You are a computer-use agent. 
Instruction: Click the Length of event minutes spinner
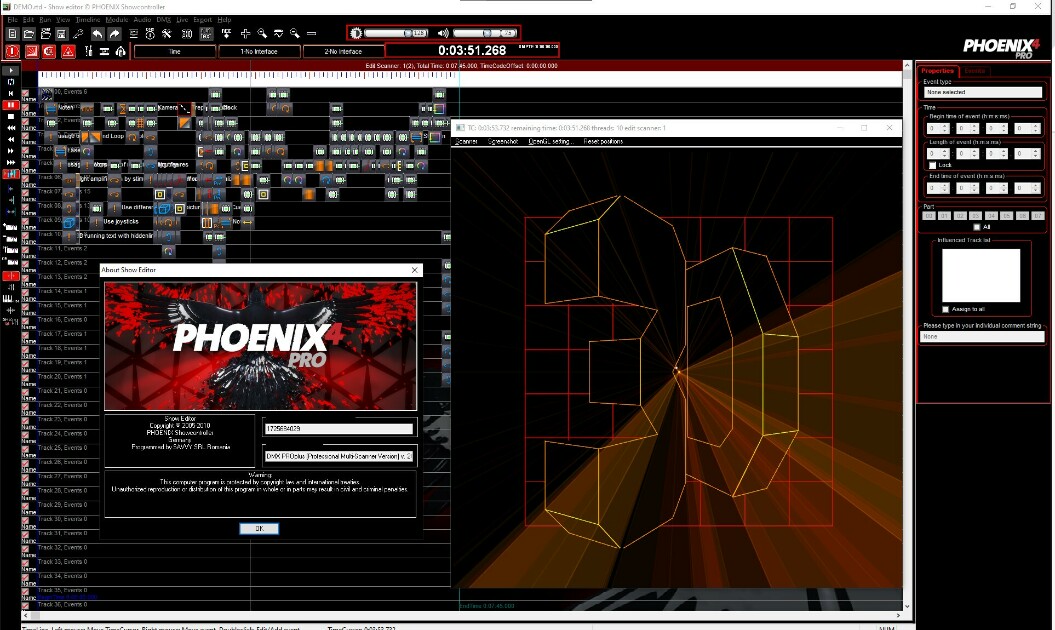[x=967, y=153]
